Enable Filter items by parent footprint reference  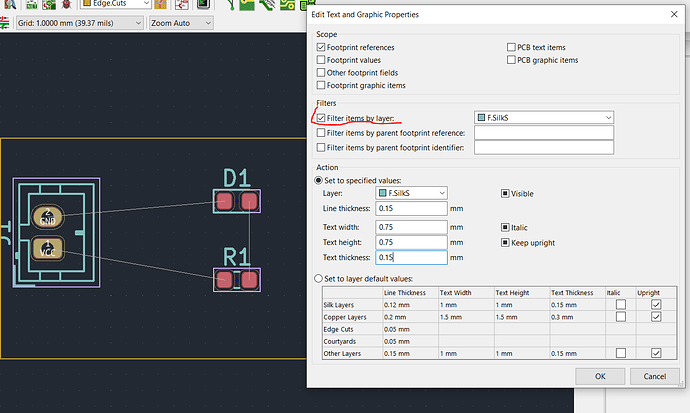coord(321,133)
